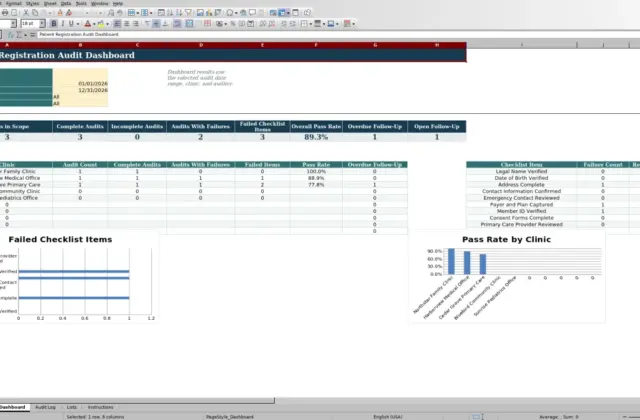Open the Window menu
This screenshot has height=420, width=640.
coord(100,3)
